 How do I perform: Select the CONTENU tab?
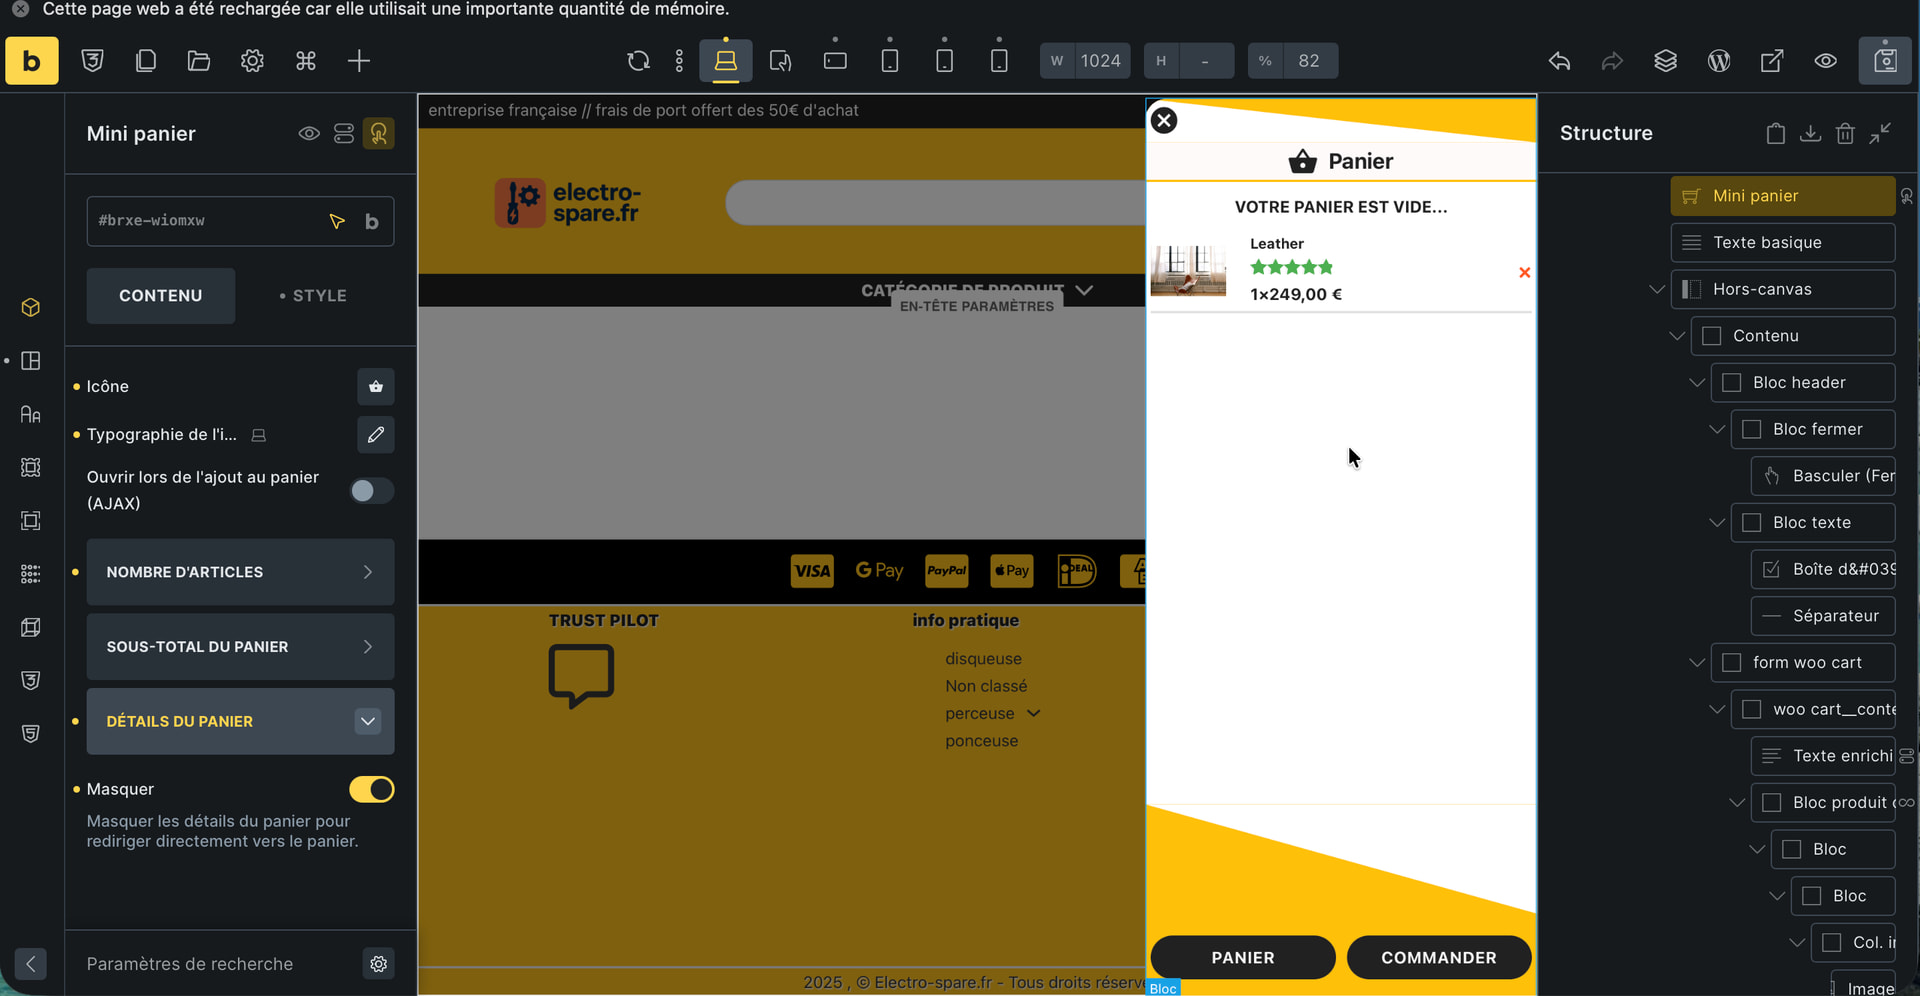click(161, 296)
